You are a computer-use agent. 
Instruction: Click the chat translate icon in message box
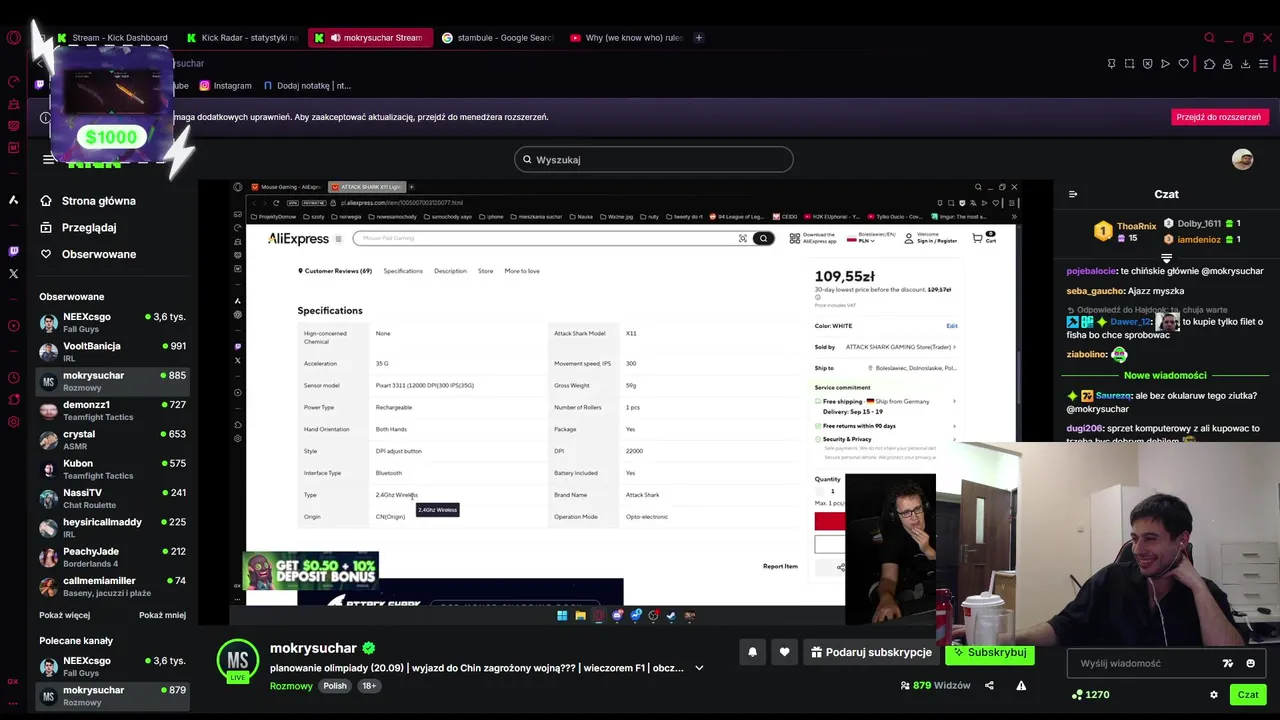coord(1228,663)
